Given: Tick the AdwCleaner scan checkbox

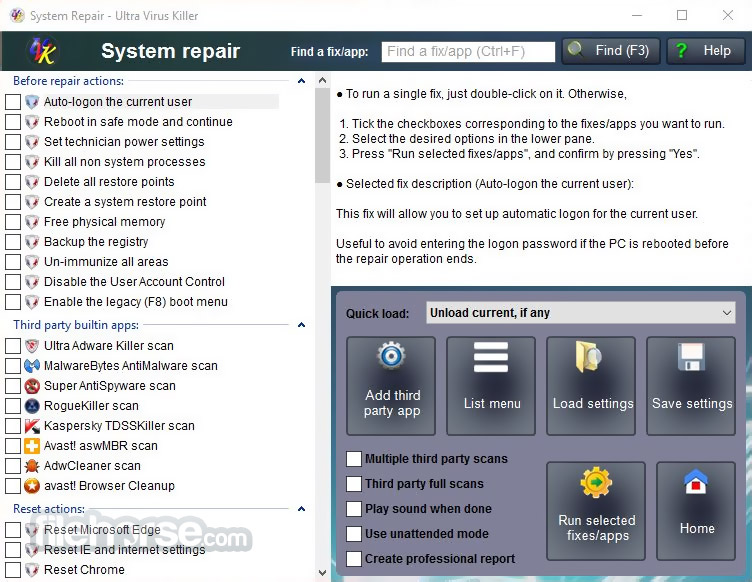Looking at the screenshot, I should 13,466.
